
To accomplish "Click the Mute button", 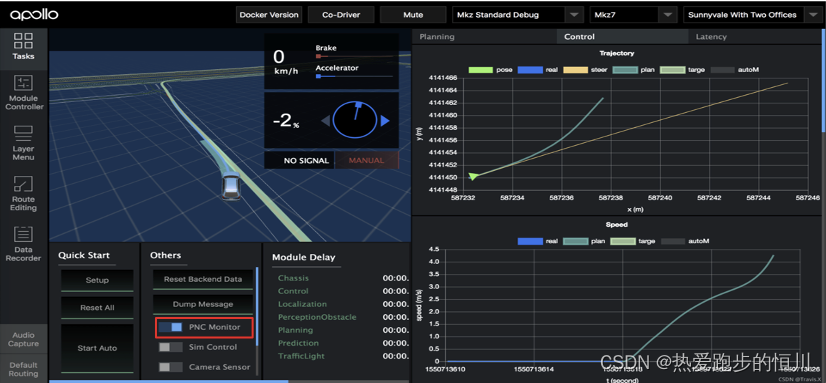I will click(413, 15).
